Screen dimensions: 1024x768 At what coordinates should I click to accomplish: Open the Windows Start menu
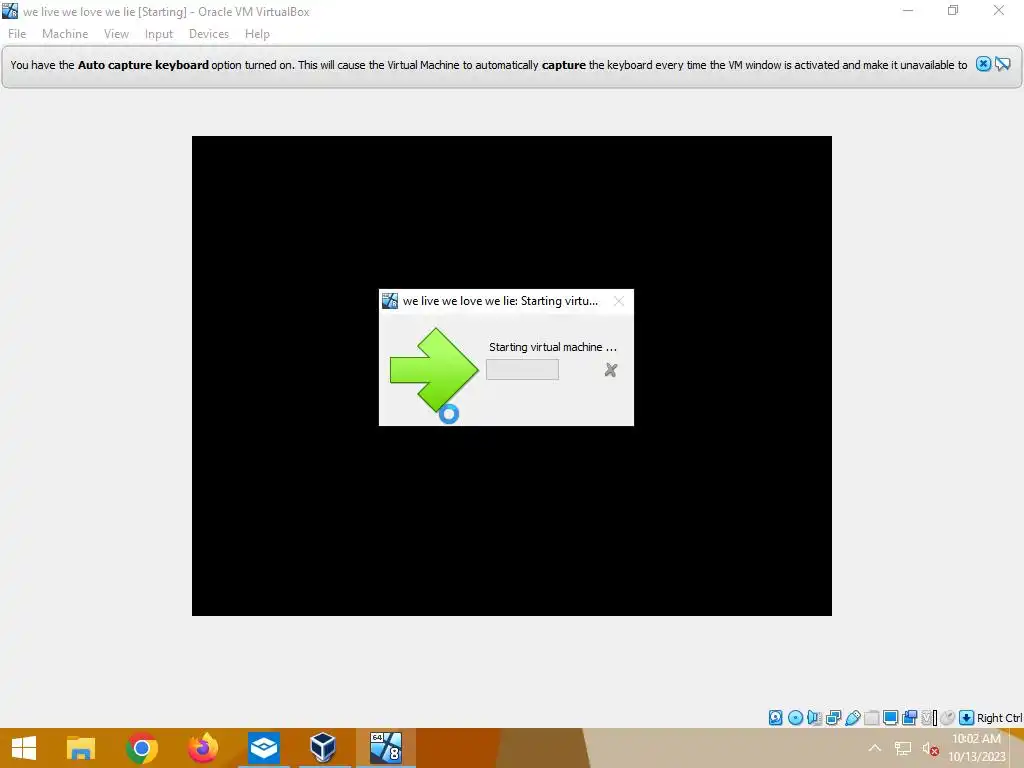coord(24,748)
